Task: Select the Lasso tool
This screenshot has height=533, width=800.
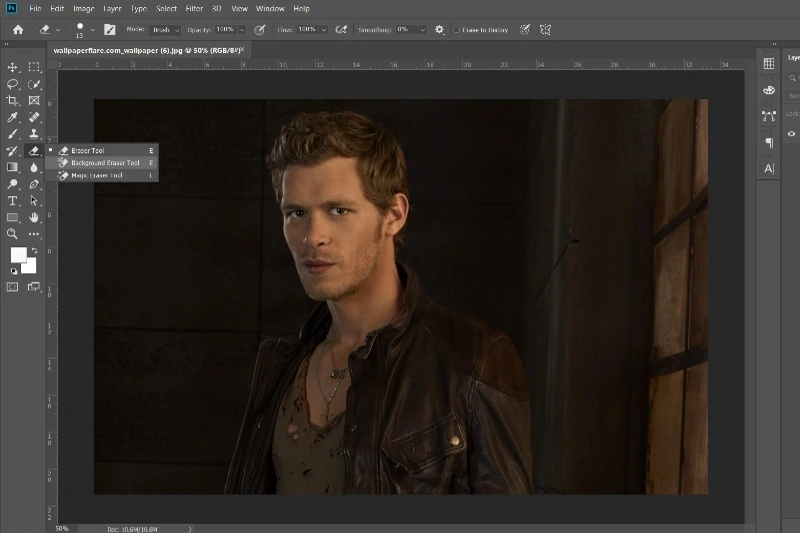Action: coord(13,84)
